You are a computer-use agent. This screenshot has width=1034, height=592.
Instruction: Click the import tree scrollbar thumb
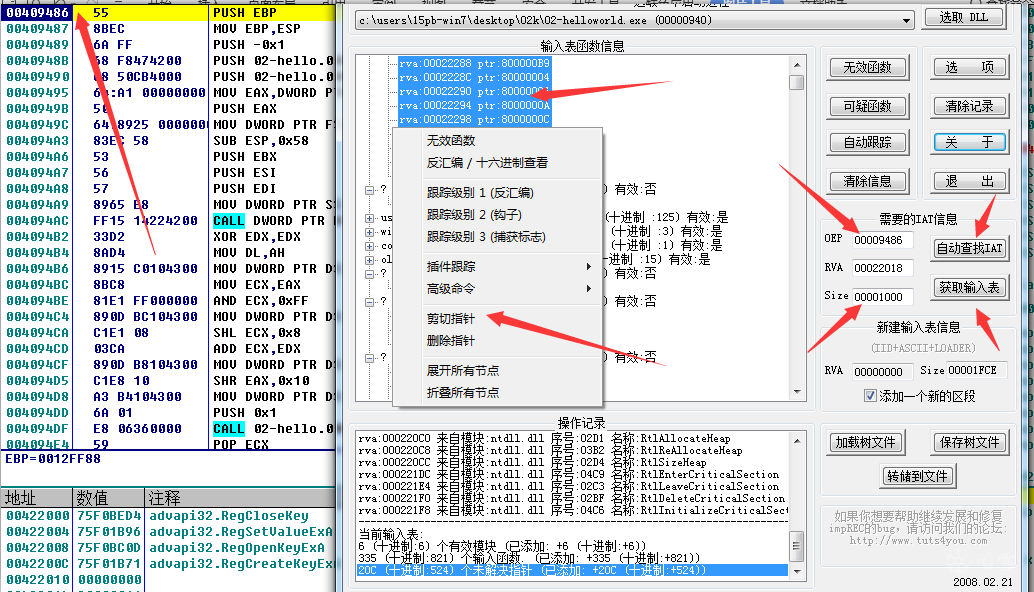(797, 82)
